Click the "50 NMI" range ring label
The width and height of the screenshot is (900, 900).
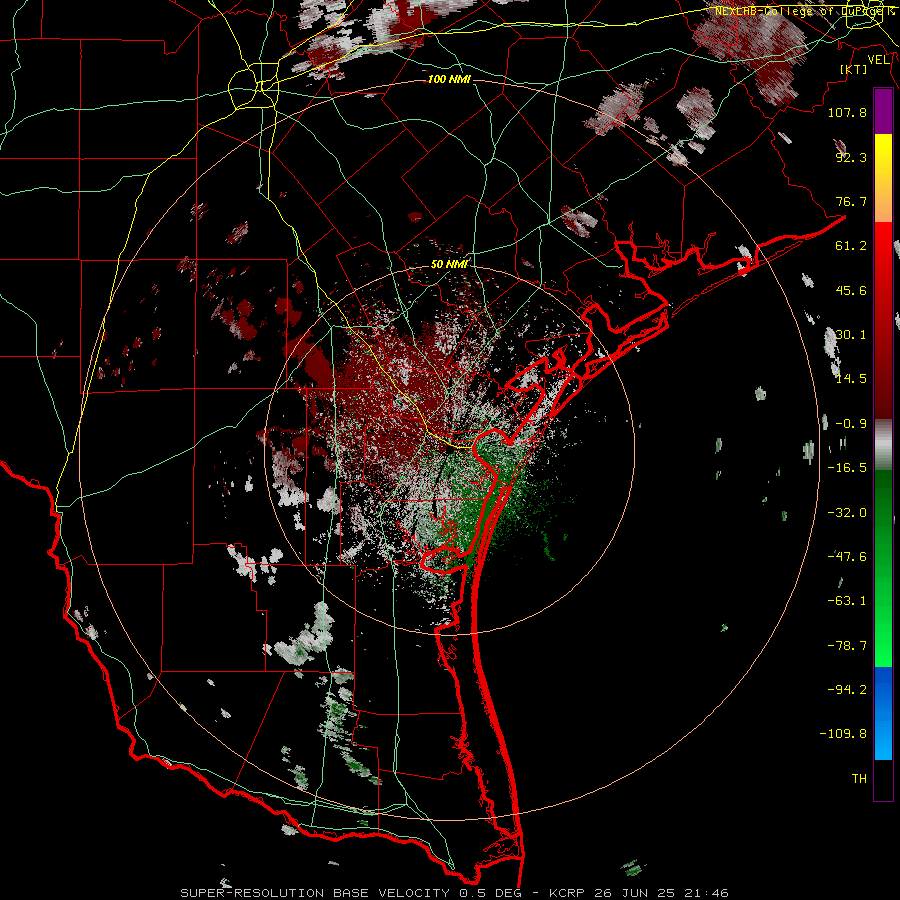point(449,265)
